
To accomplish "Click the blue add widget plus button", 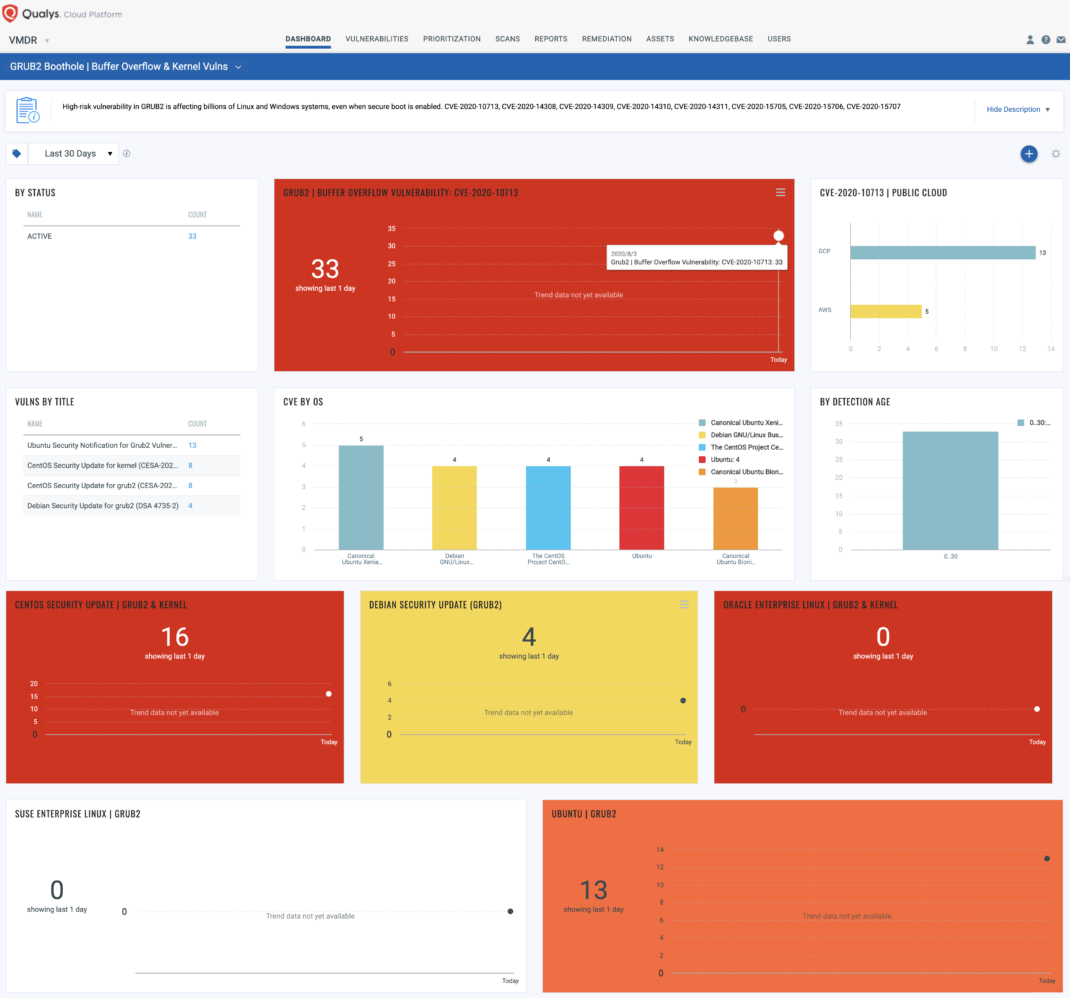I will click(1029, 154).
